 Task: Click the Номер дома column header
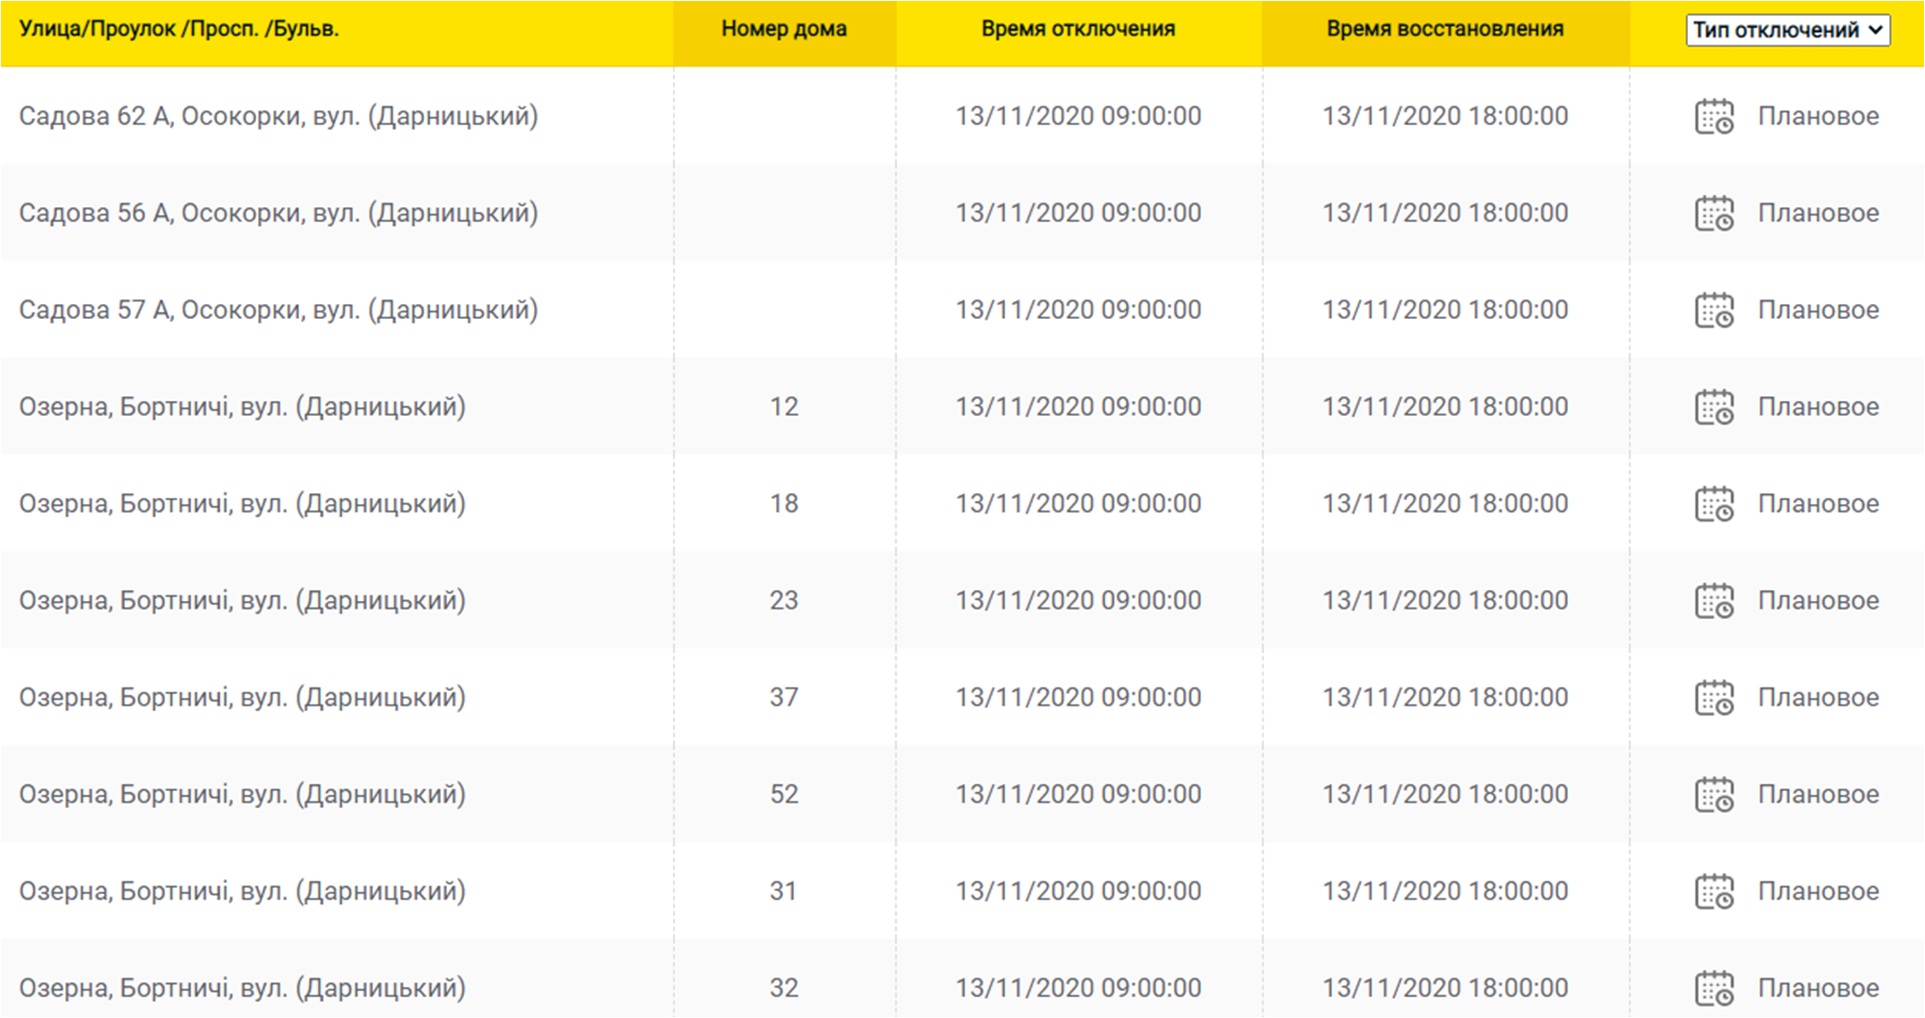pos(784,29)
